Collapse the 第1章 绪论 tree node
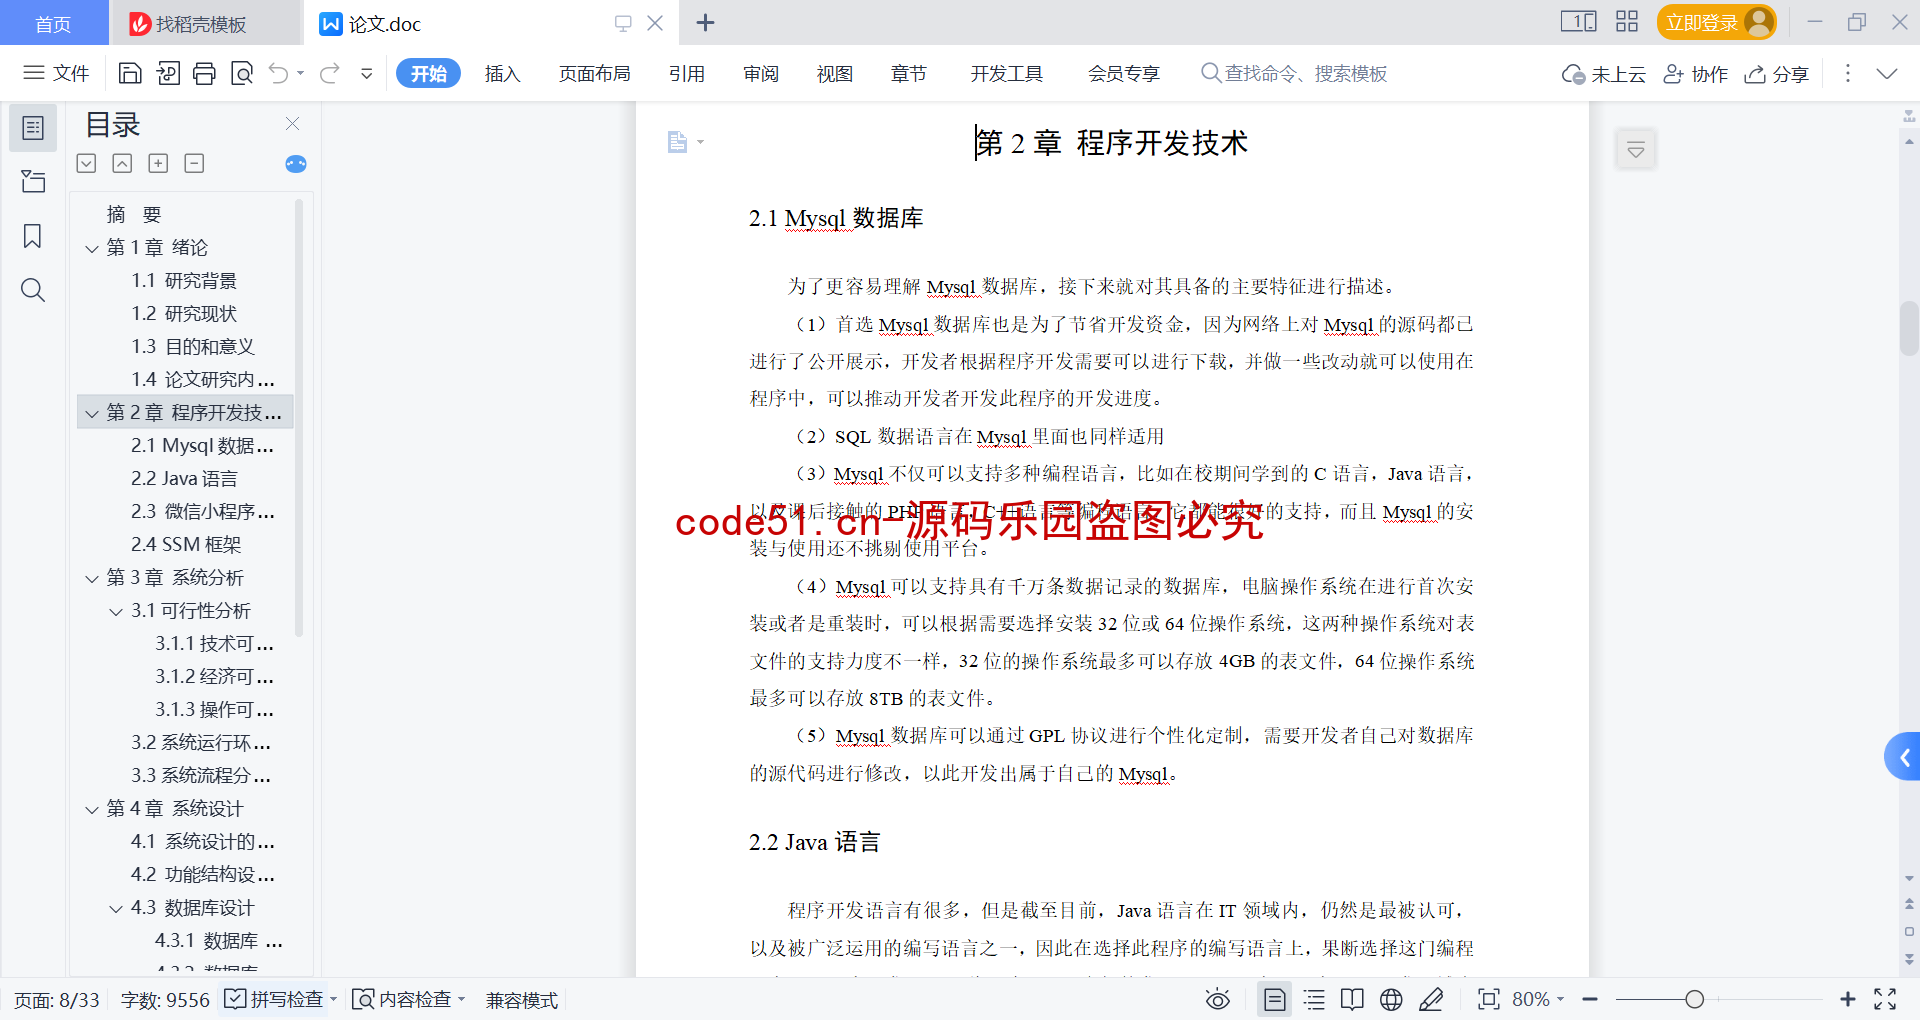Screen dimensions: 1920x1020 point(92,248)
